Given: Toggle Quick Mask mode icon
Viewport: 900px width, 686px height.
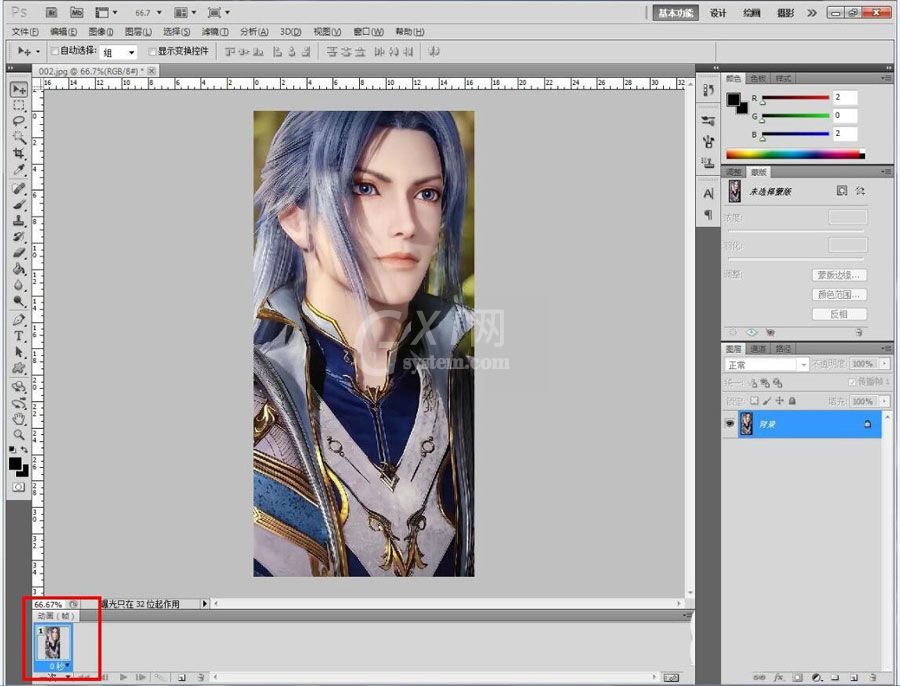Looking at the screenshot, I should [x=19, y=487].
